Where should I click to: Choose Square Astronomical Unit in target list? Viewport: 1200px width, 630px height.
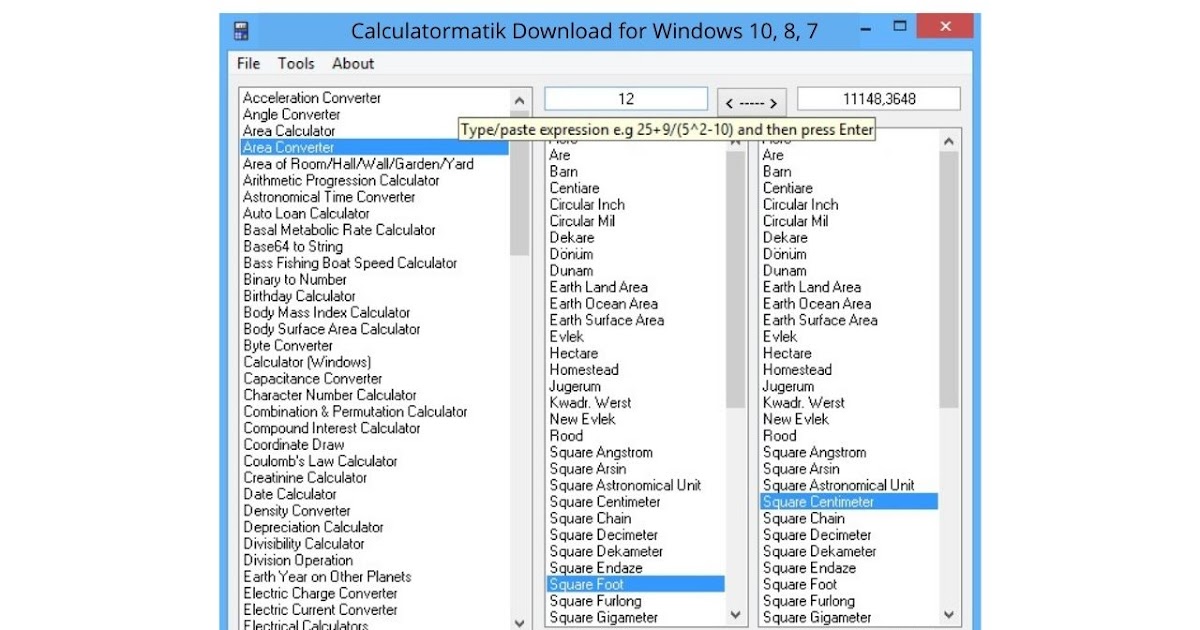839,485
